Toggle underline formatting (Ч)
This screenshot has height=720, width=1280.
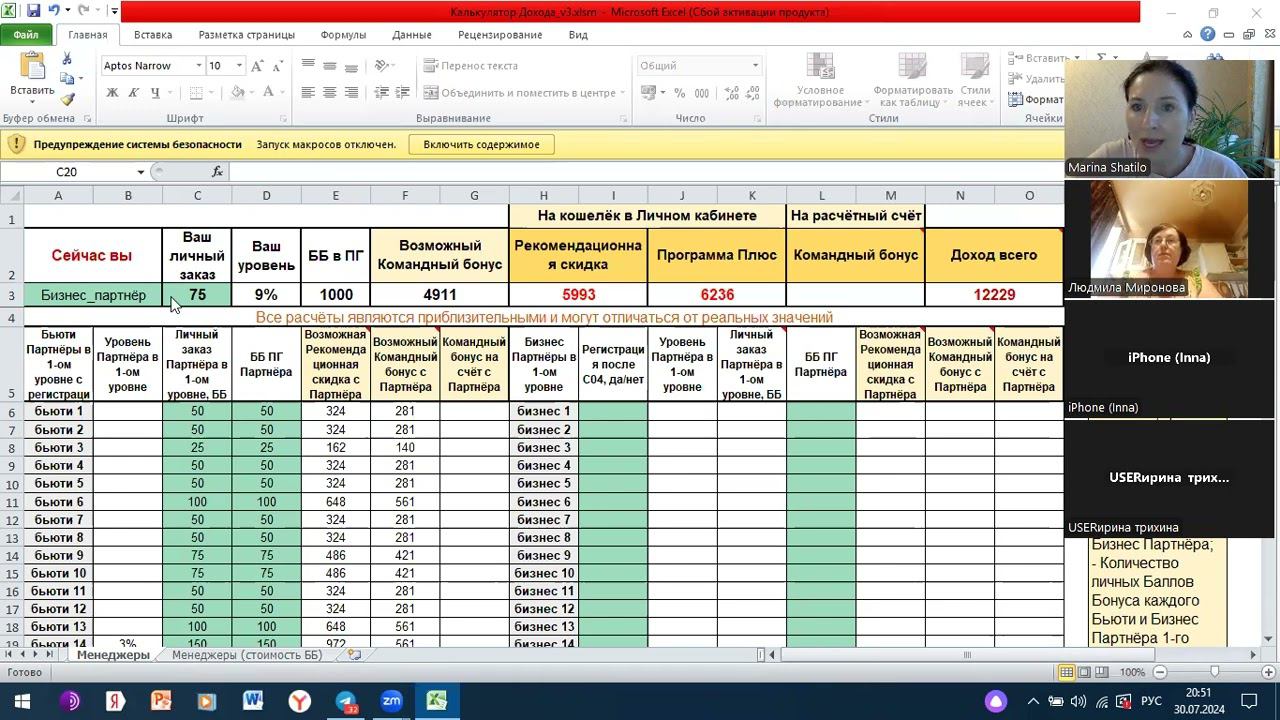(155, 93)
